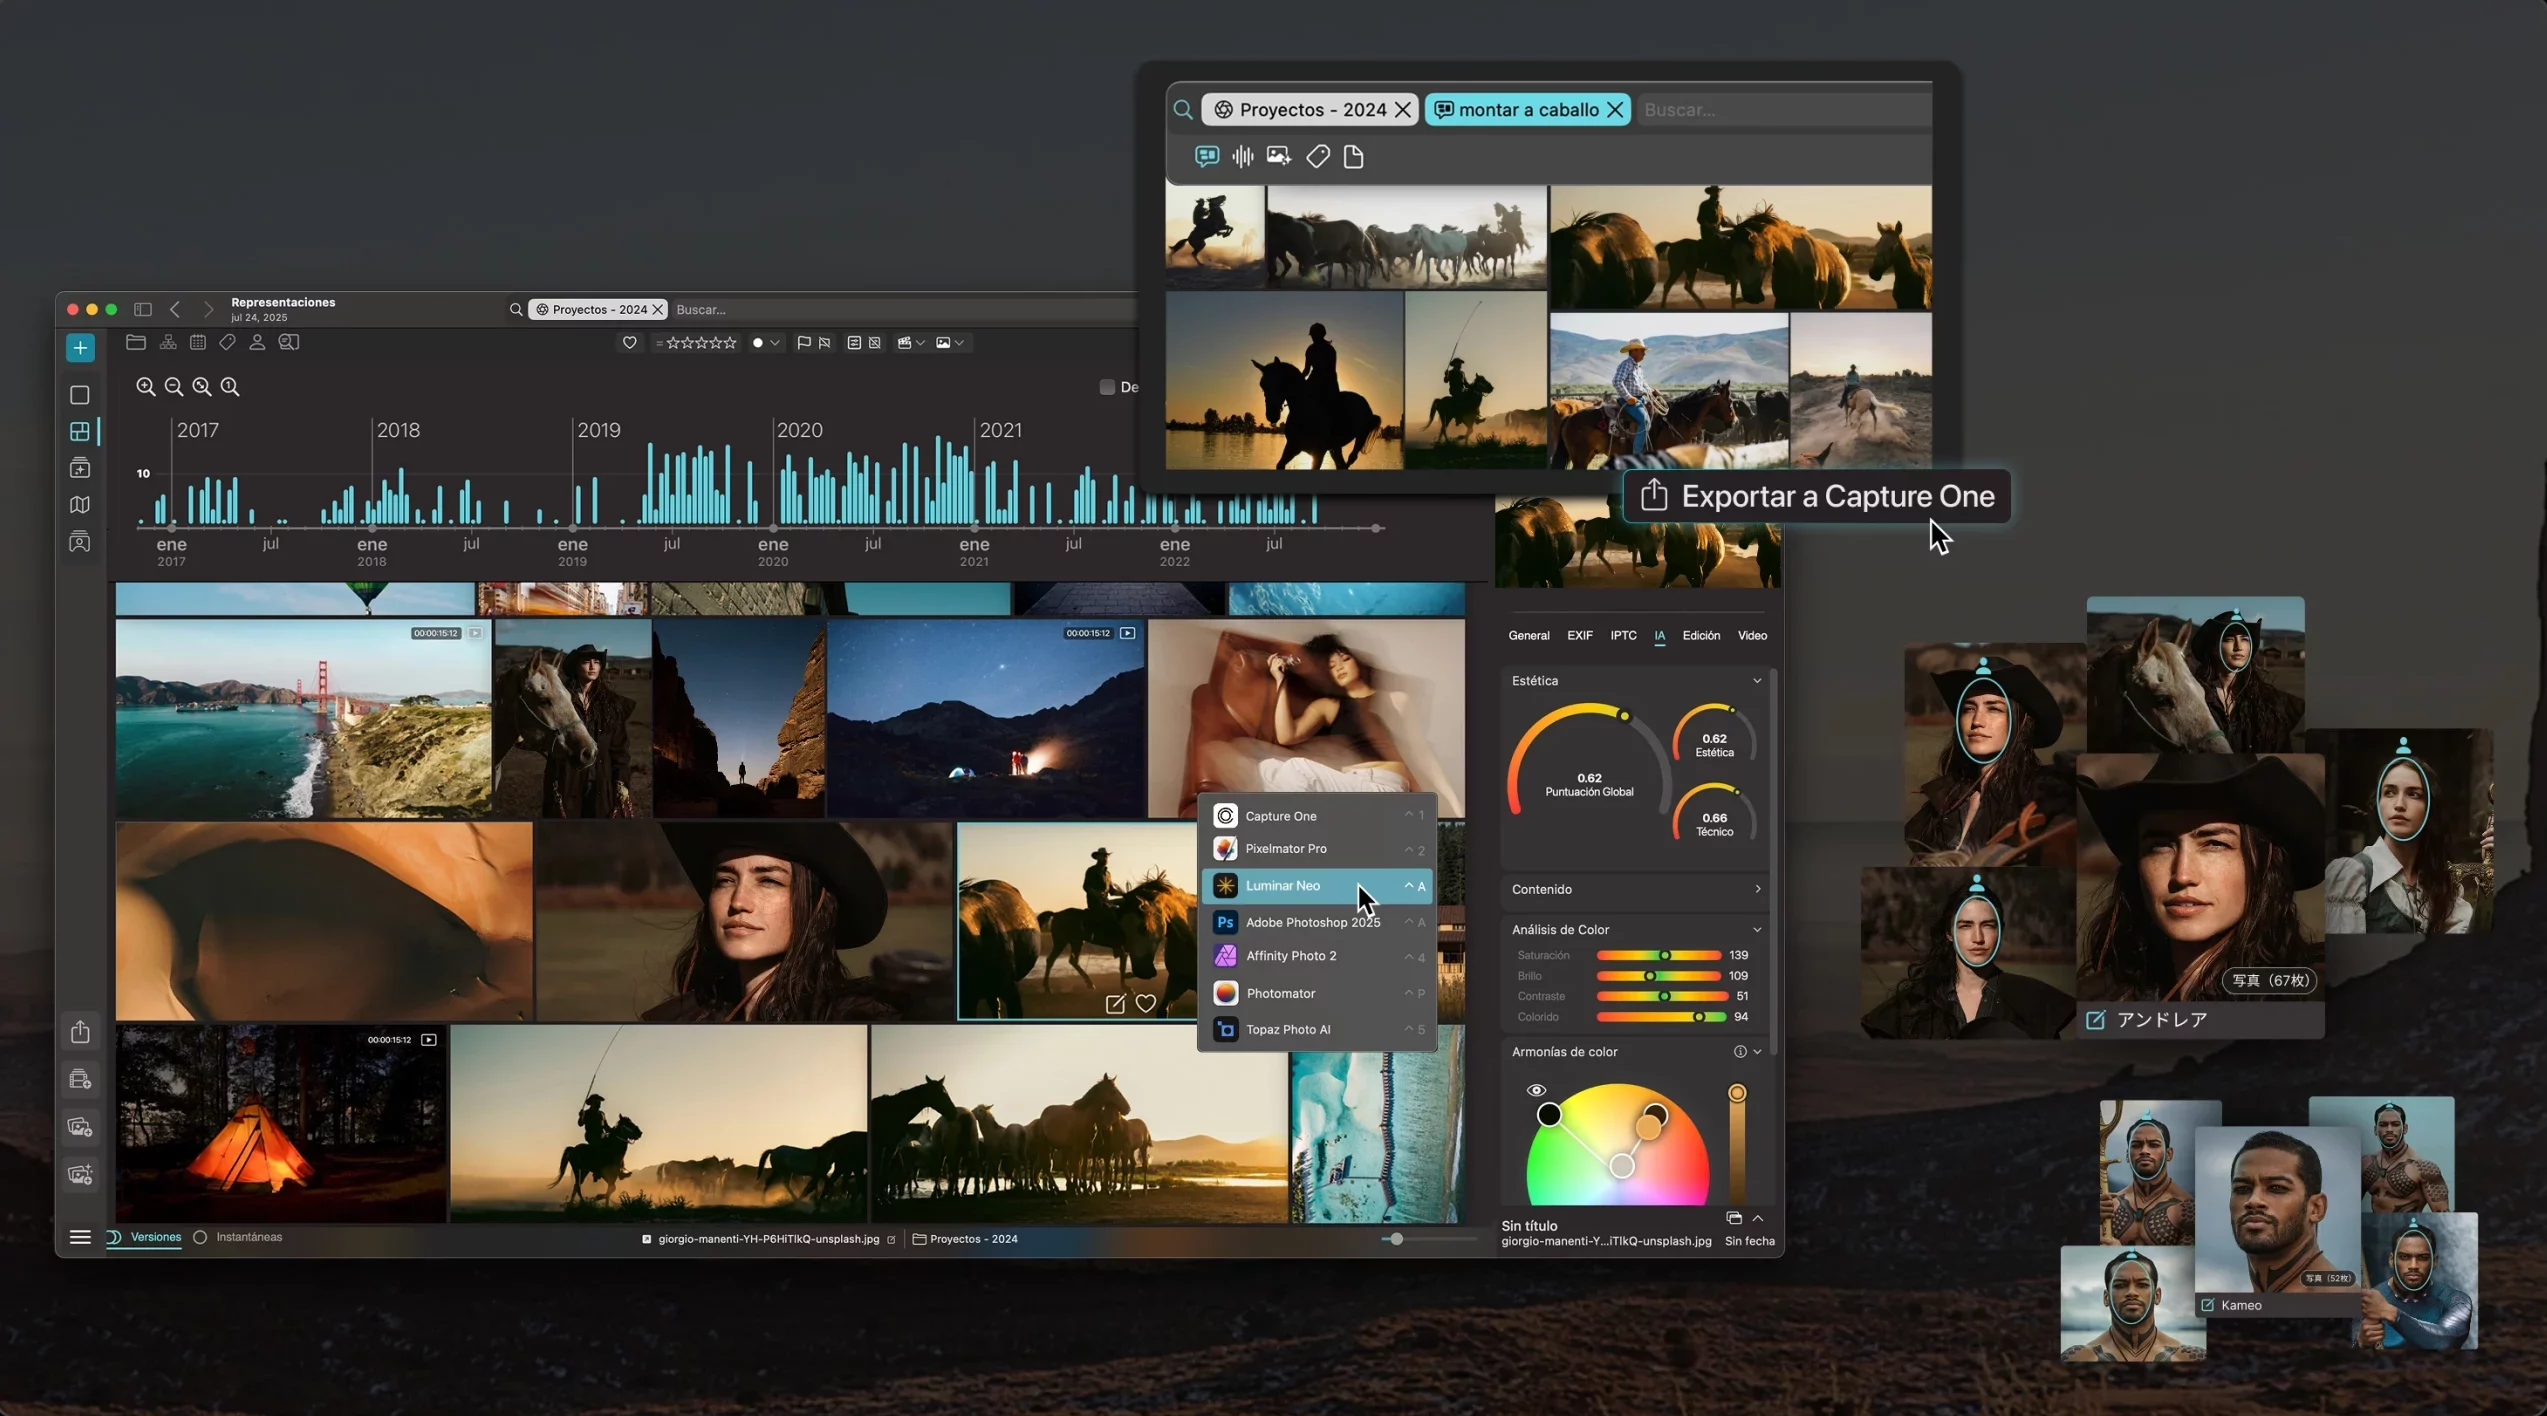Click the Golden Gate Bridge video thumbnail
This screenshot has height=1416, width=2547.
(x=303, y=718)
